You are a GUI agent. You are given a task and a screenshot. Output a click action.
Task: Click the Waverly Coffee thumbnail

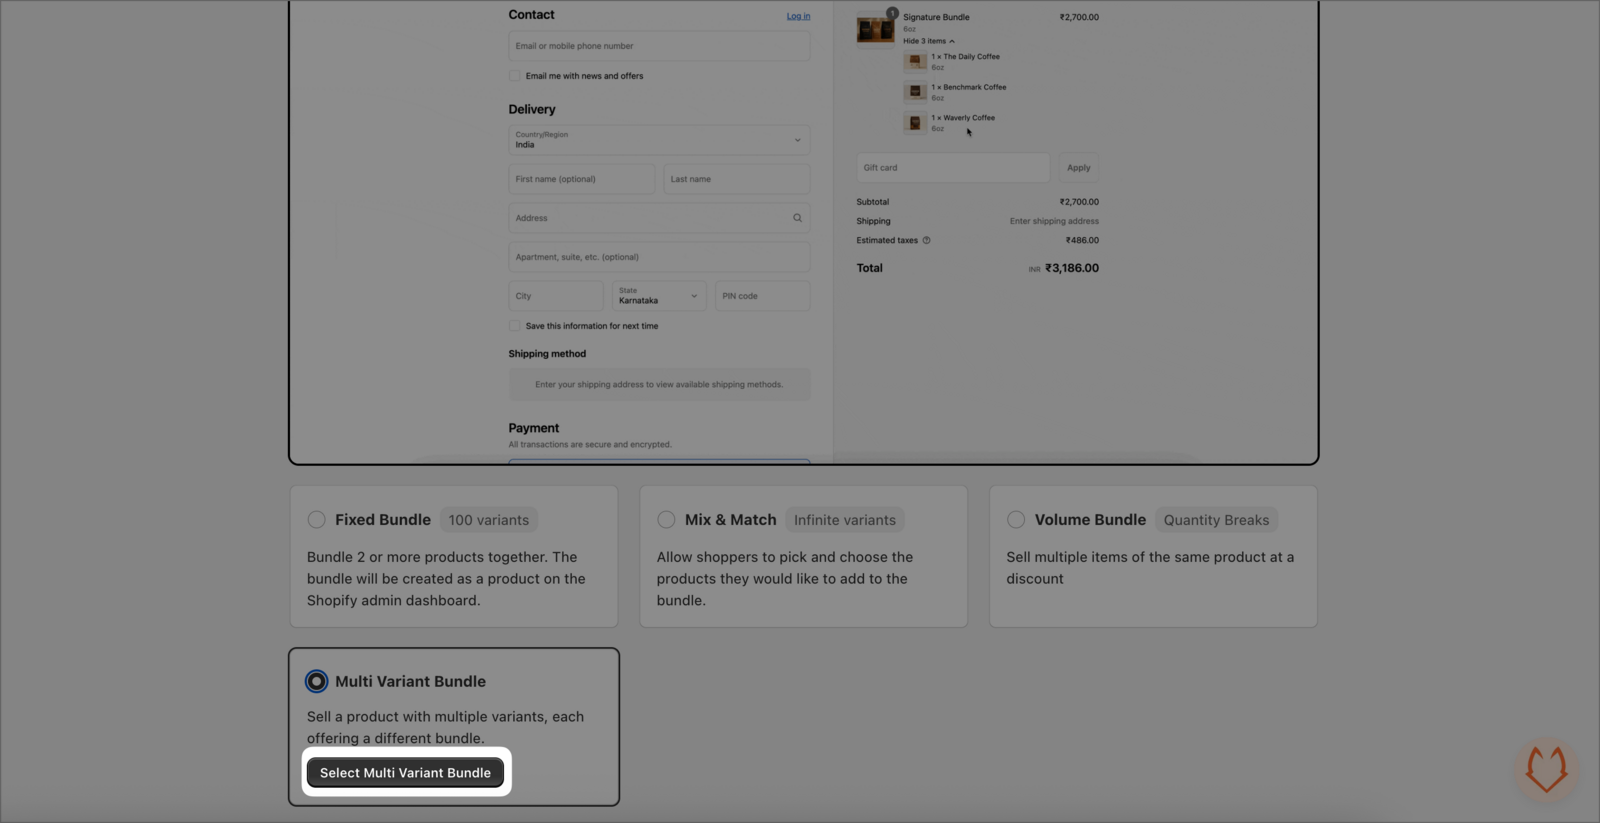(x=915, y=123)
